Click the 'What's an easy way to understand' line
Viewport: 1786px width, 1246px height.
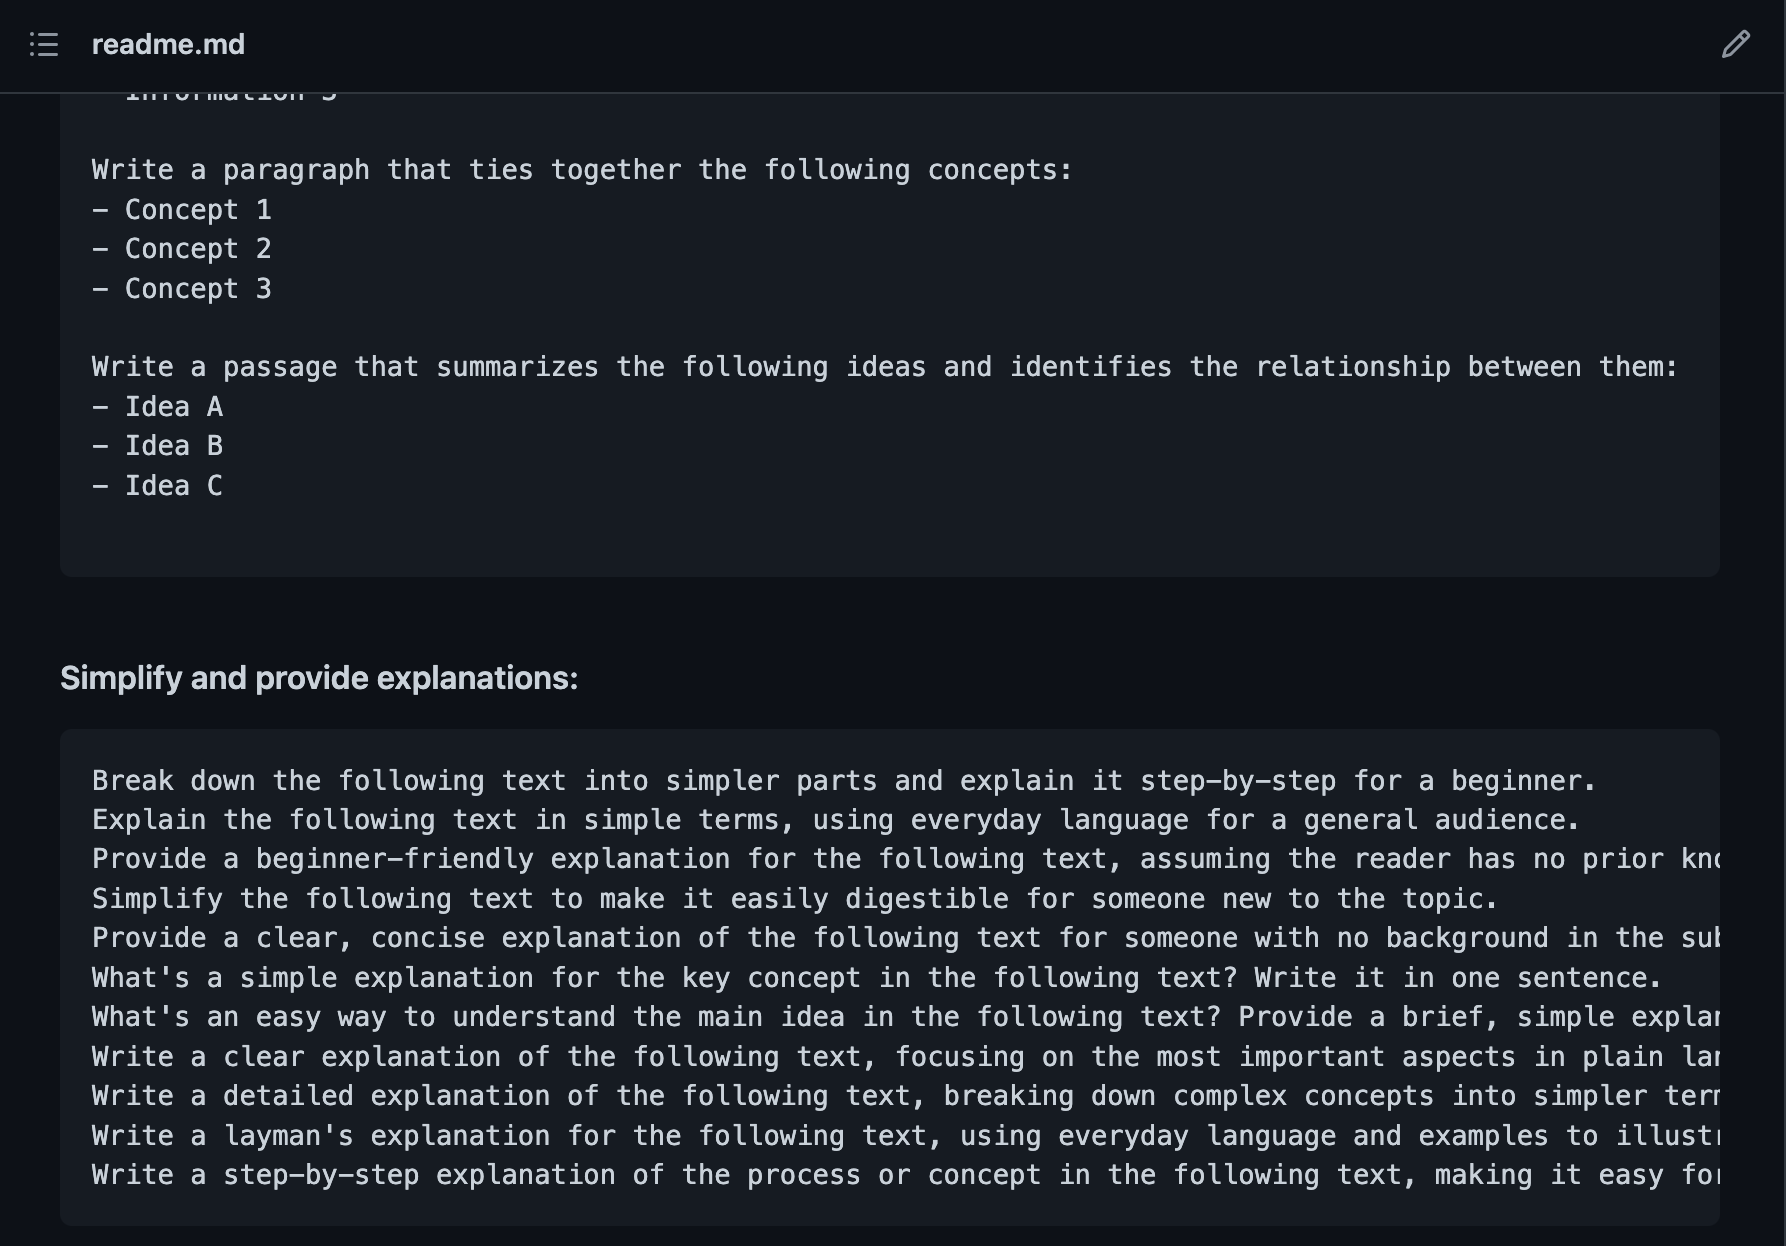click(x=906, y=1017)
